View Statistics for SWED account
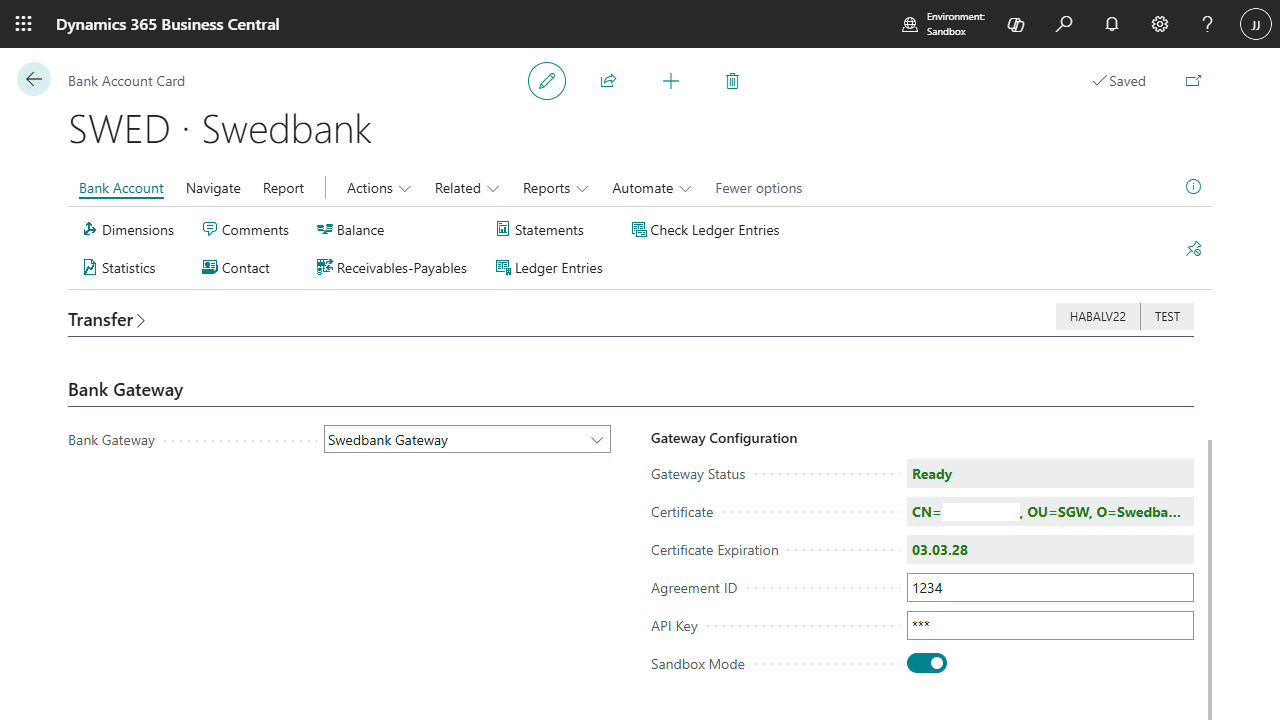This screenshot has width=1280, height=720. 119,267
